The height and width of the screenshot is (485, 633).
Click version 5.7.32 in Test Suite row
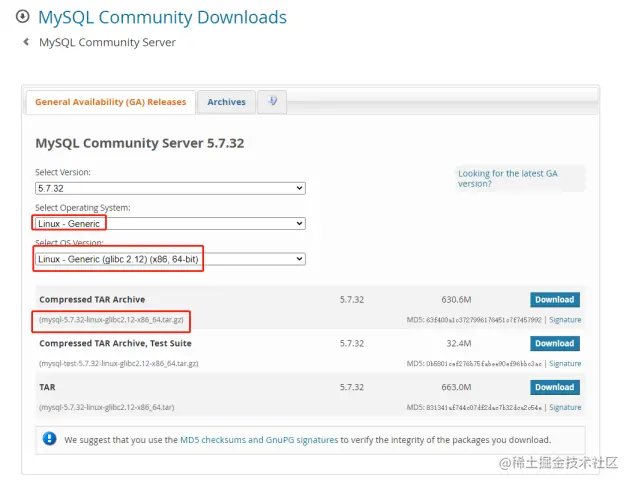click(352, 343)
